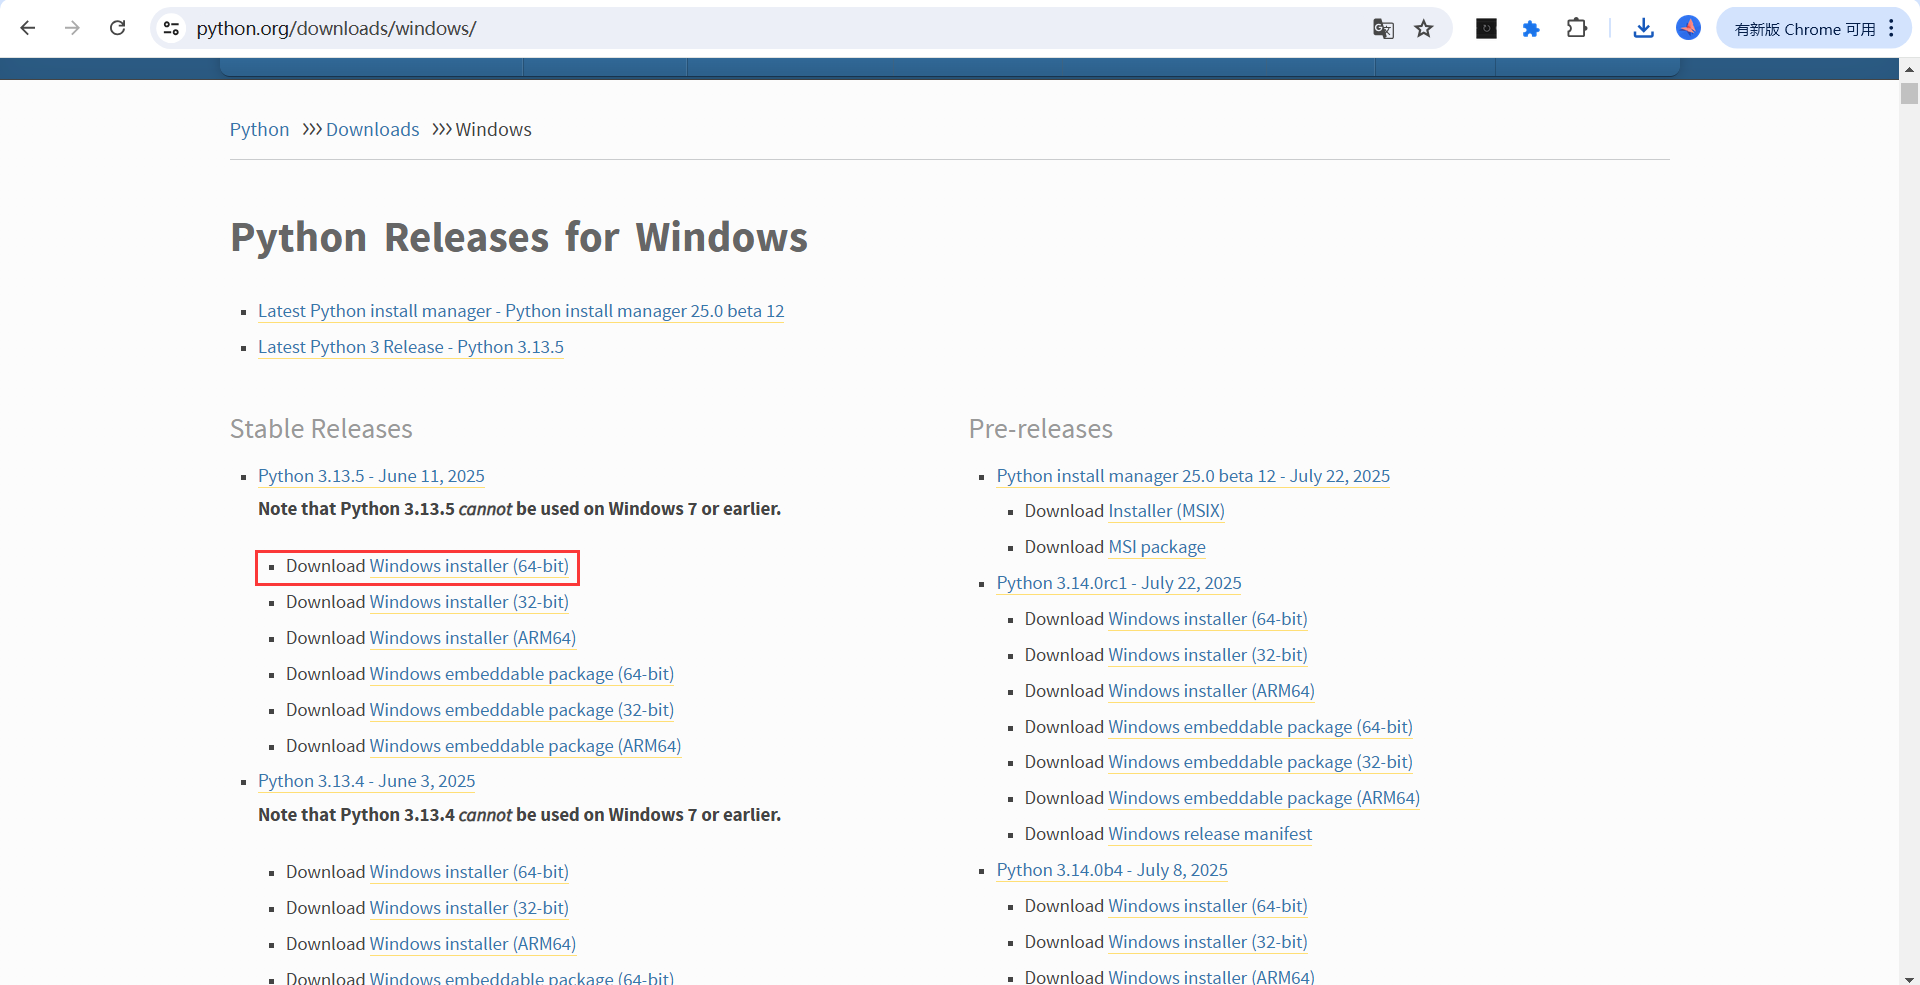Download Python 3.13.4 Windows installer (32-bit)
The image size is (1920, 985).
pyautogui.click(x=469, y=908)
